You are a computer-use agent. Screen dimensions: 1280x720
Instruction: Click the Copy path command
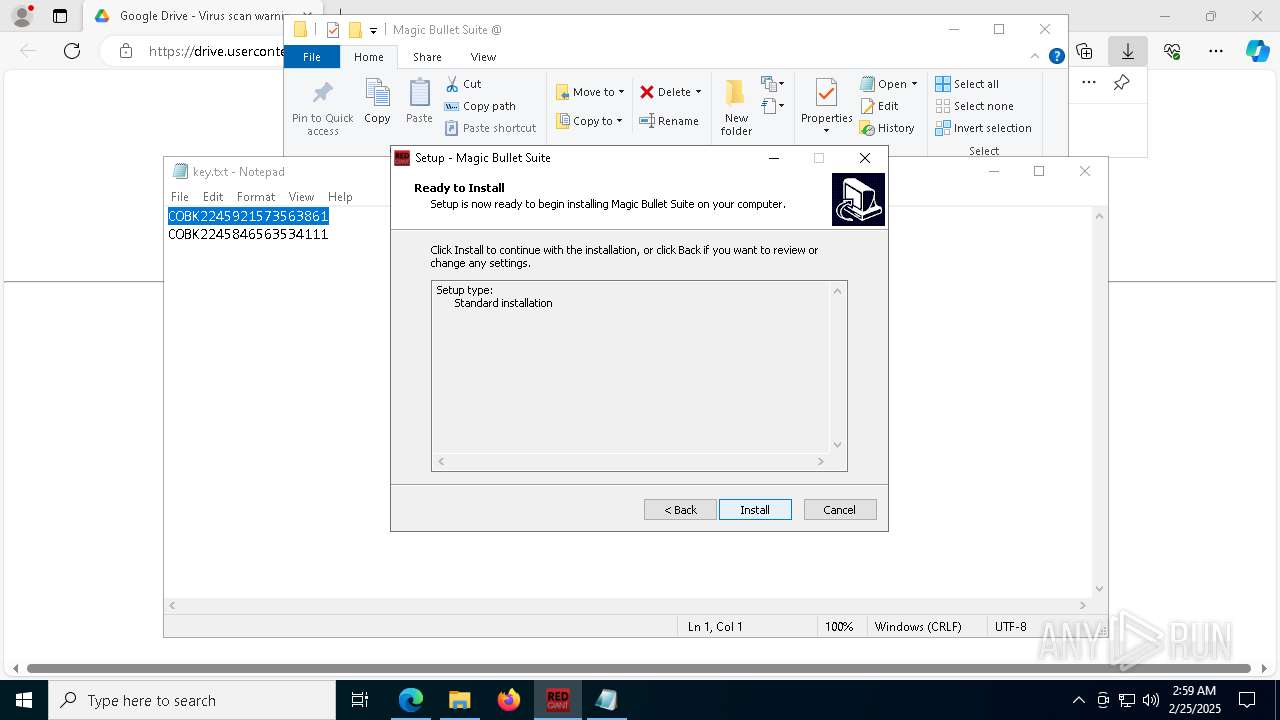tap(480, 106)
